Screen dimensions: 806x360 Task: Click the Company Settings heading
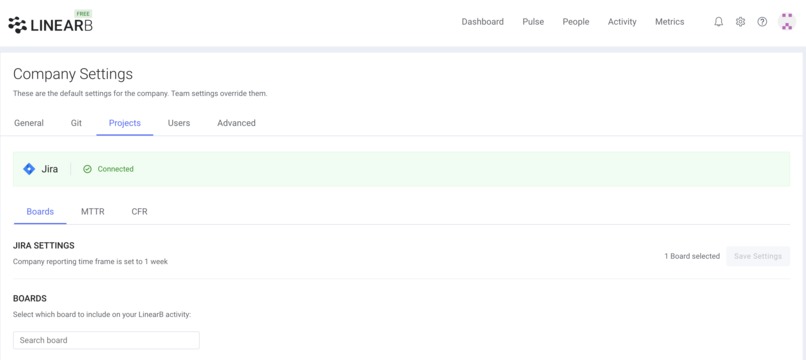click(x=72, y=74)
